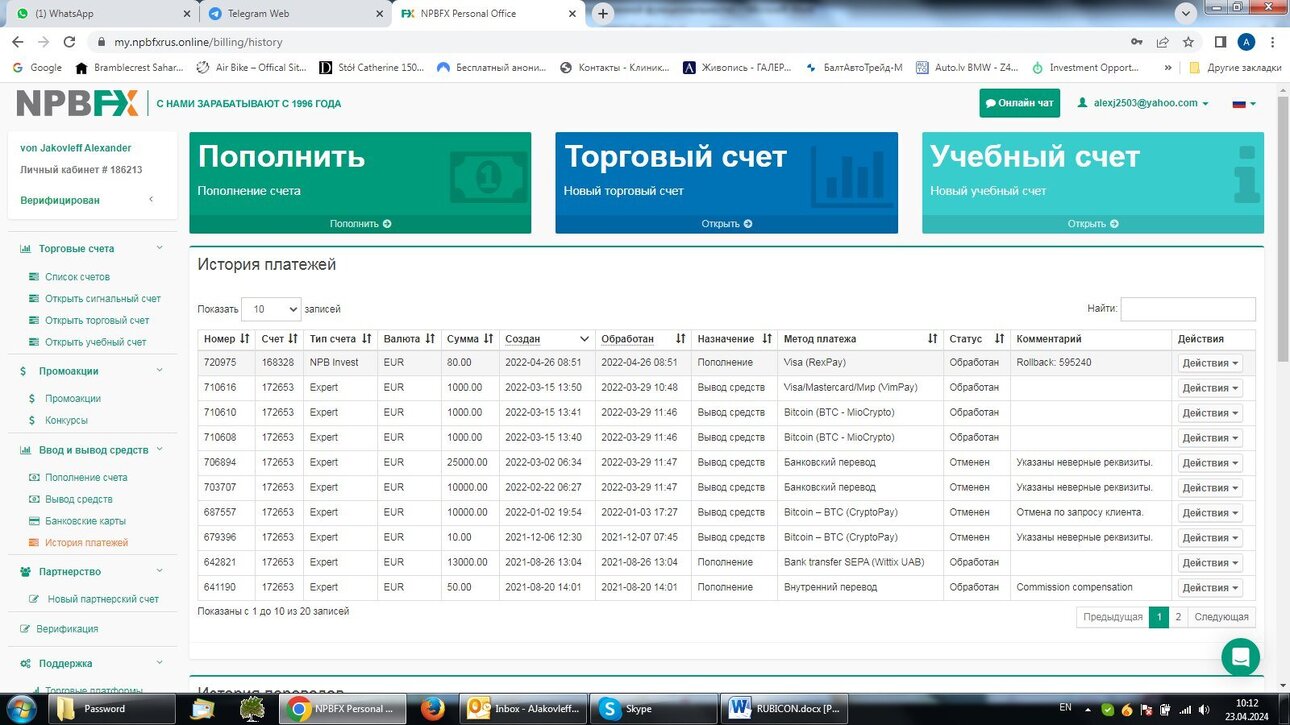Open the Windows Start menu

coord(20,709)
